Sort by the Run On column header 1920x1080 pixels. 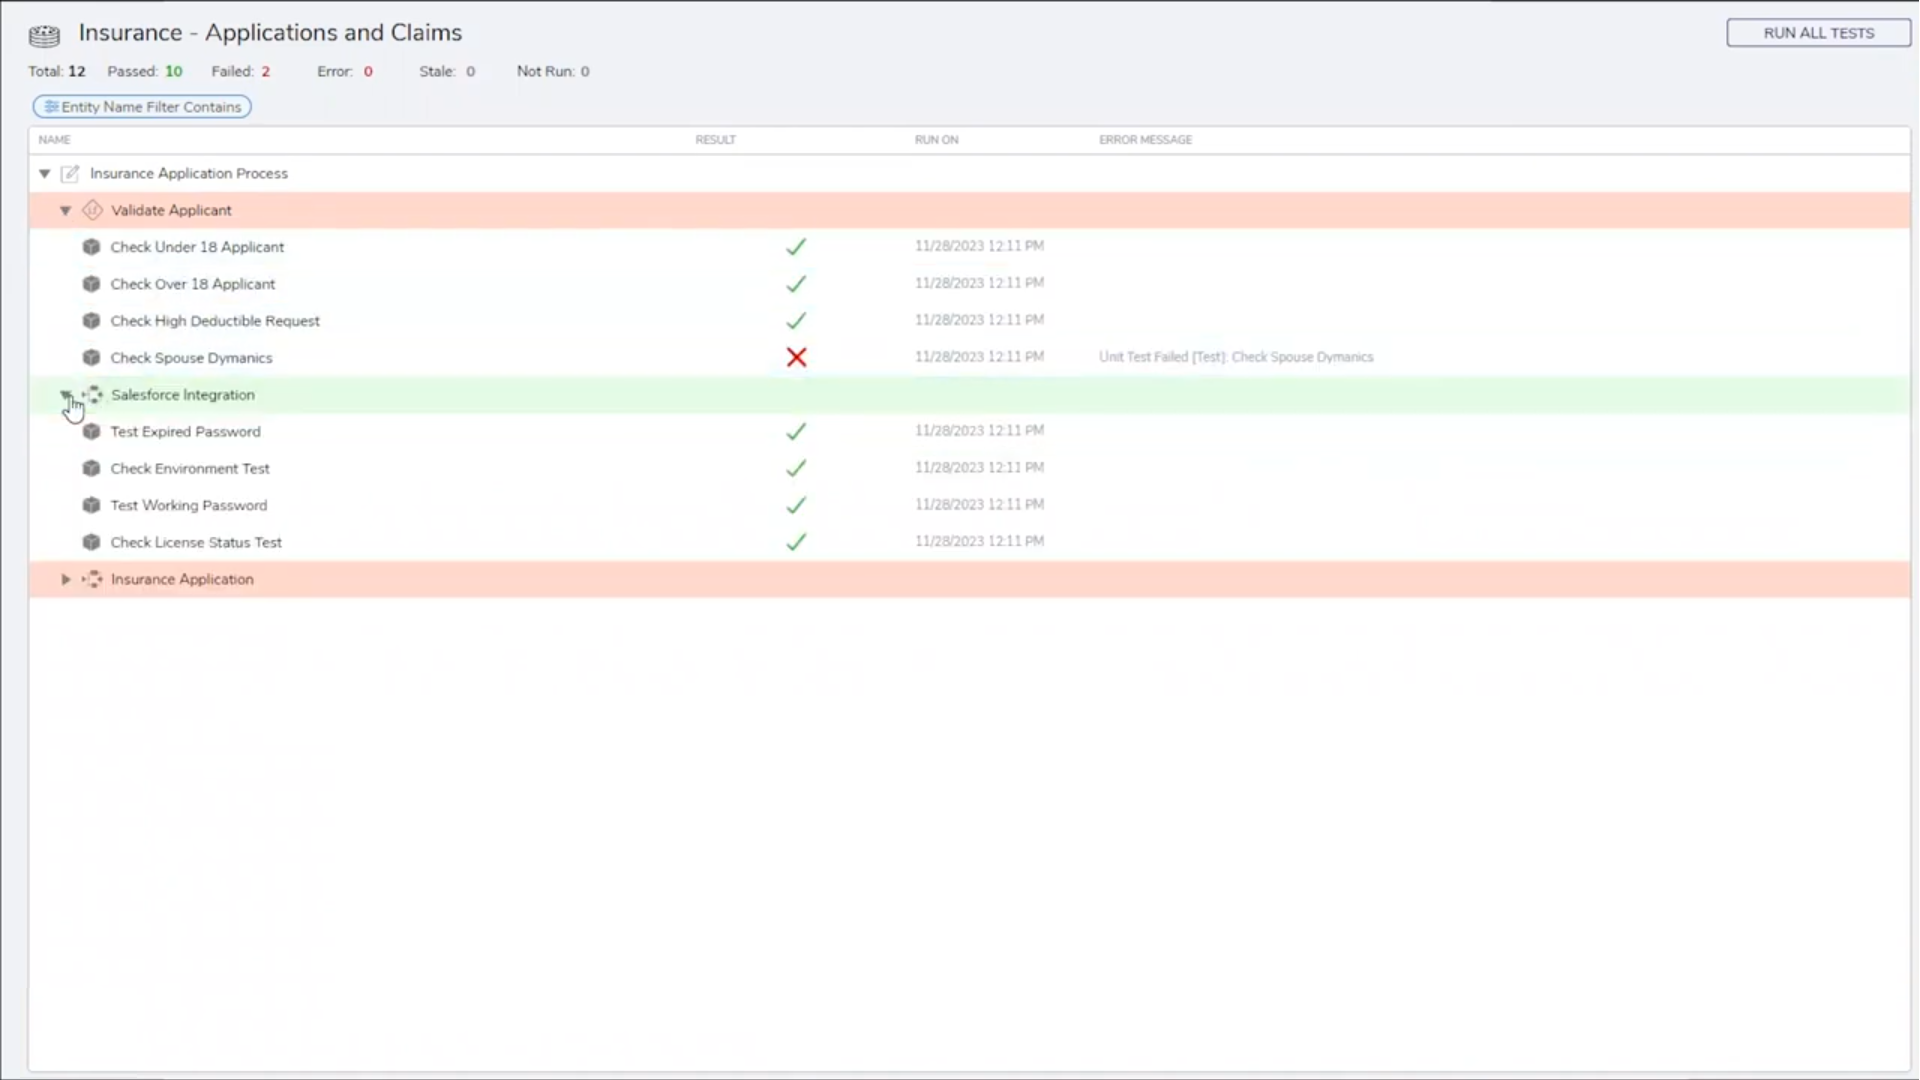tap(936, 140)
